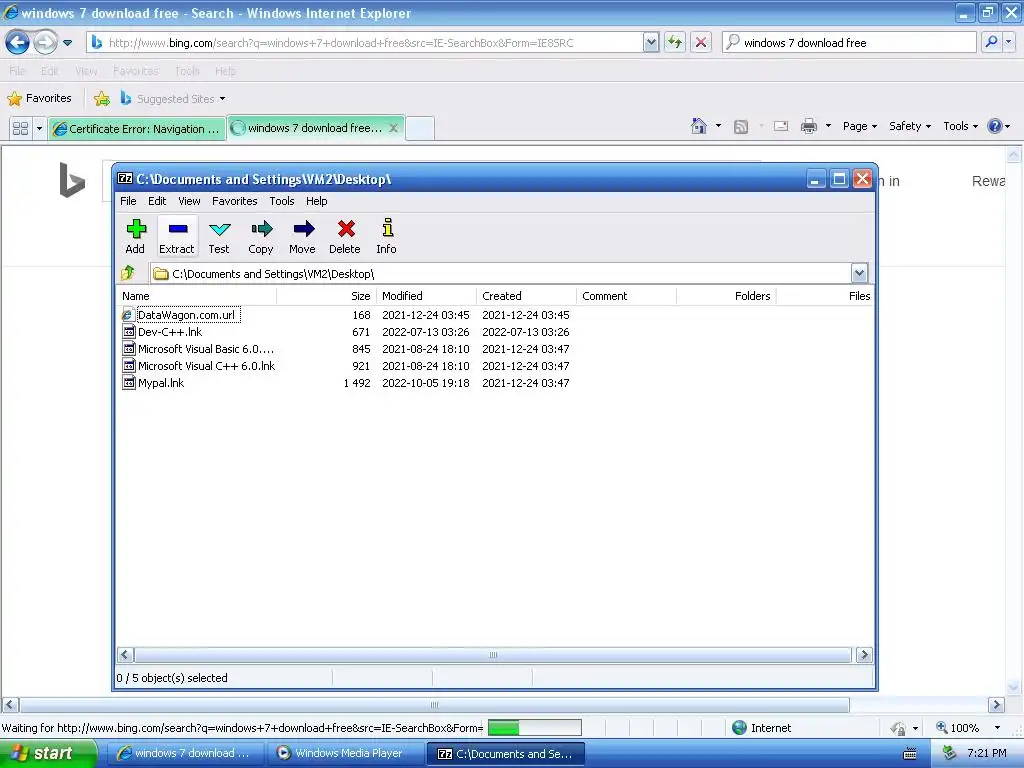
Task: Open recent pages dropdown arrow
Action: 67,43
